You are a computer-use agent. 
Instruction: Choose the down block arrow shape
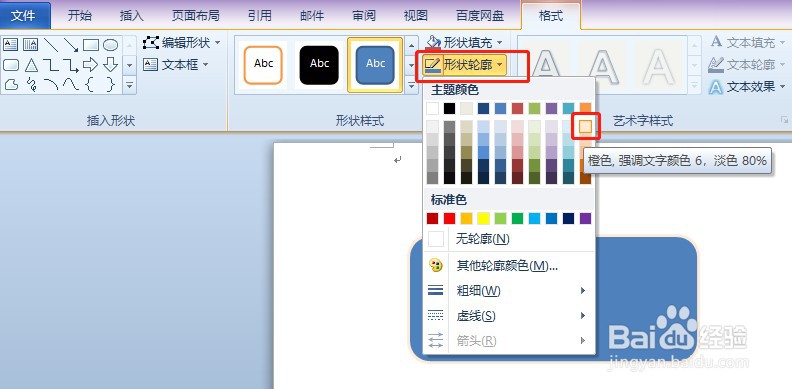[x=111, y=65]
